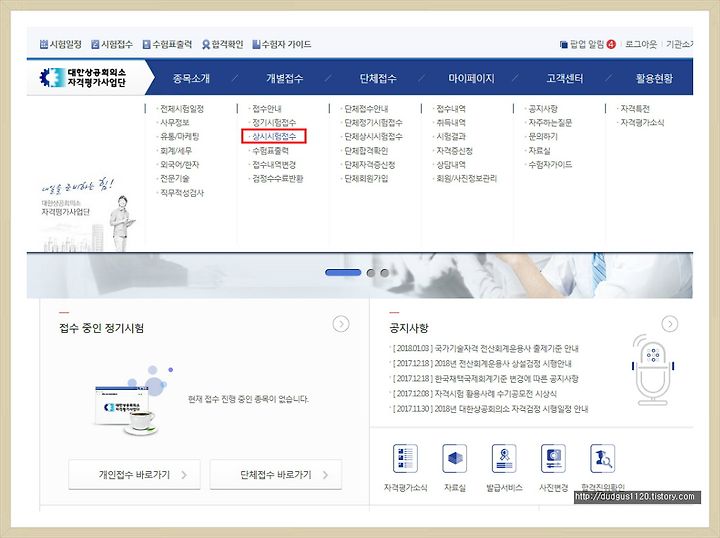Image resolution: width=720 pixels, height=538 pixels.
Task: Open 단체정기시험접수 submenu item
Action: click(374, 123)
